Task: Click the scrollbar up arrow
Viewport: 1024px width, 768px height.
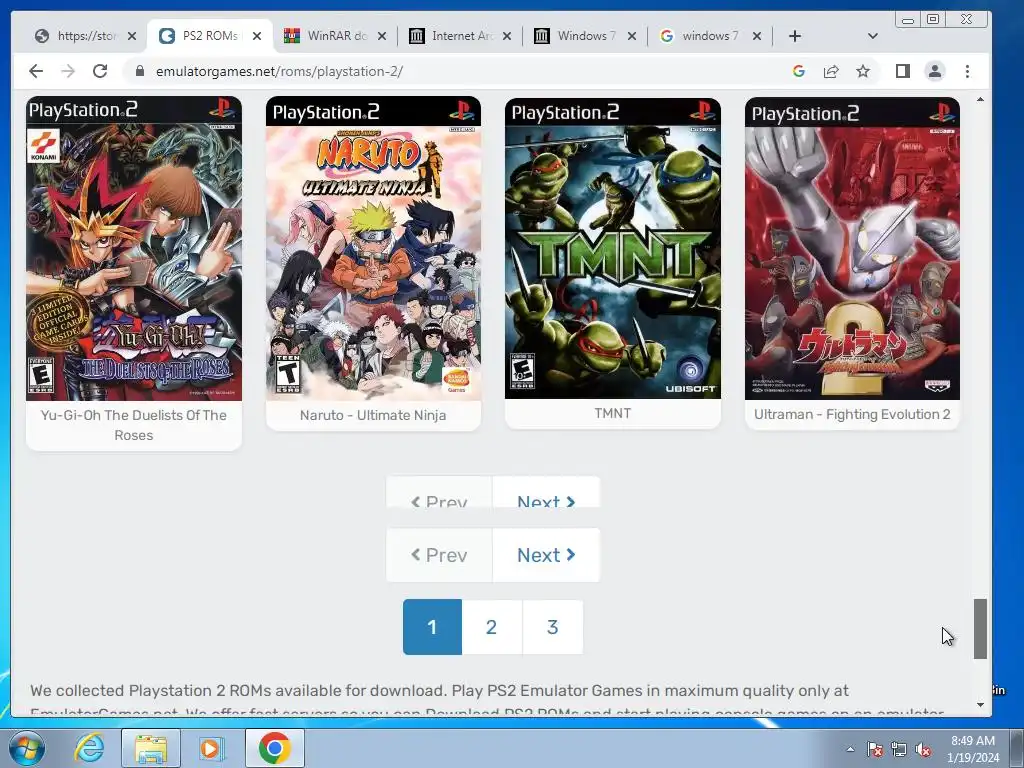Action: pos(980,99)
